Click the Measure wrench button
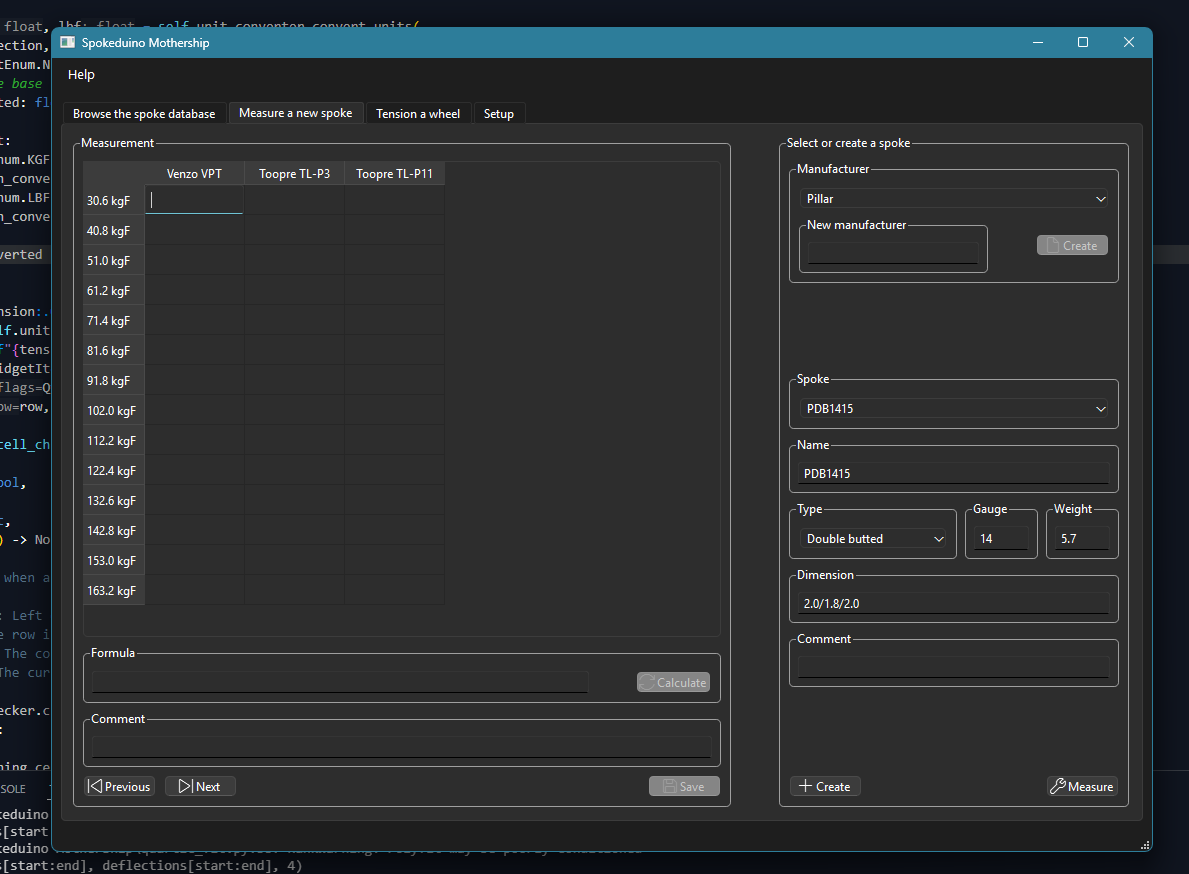Viewport: 1189px width, 874px height. click(1081, 786)
